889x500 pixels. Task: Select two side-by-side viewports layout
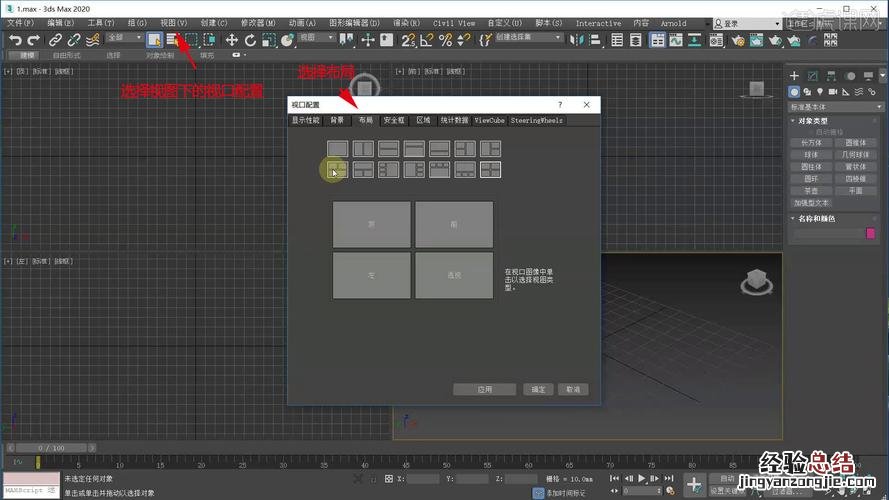pos(363,148)
